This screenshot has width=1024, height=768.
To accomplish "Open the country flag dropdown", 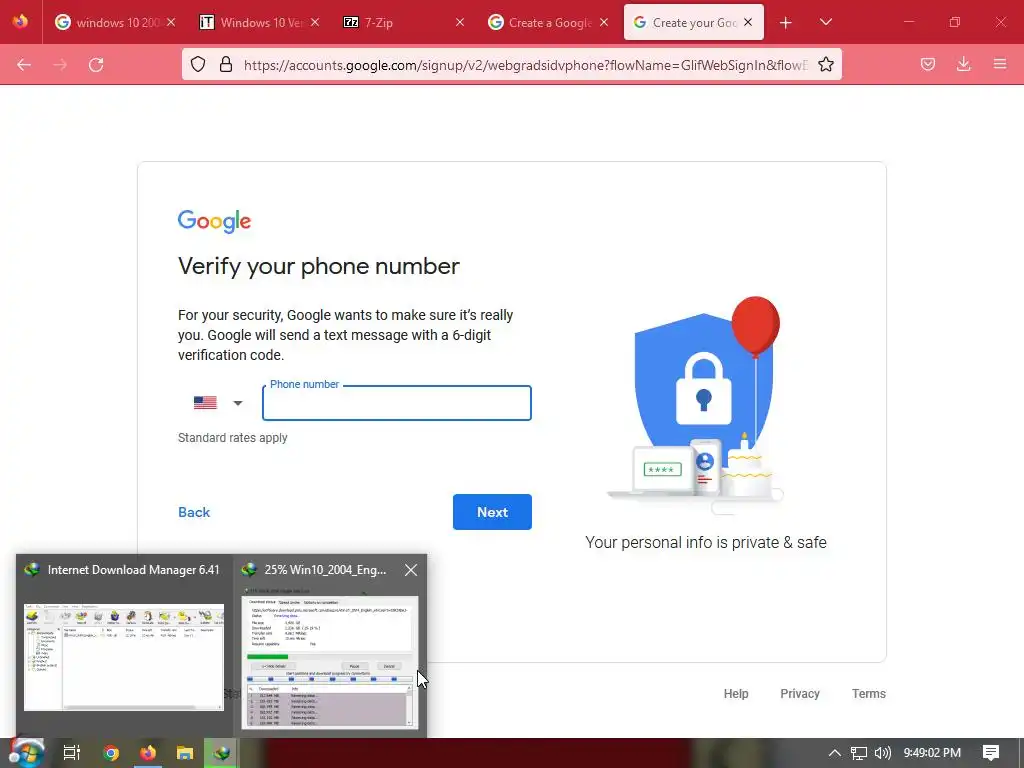I will click(x=217, y=403).
